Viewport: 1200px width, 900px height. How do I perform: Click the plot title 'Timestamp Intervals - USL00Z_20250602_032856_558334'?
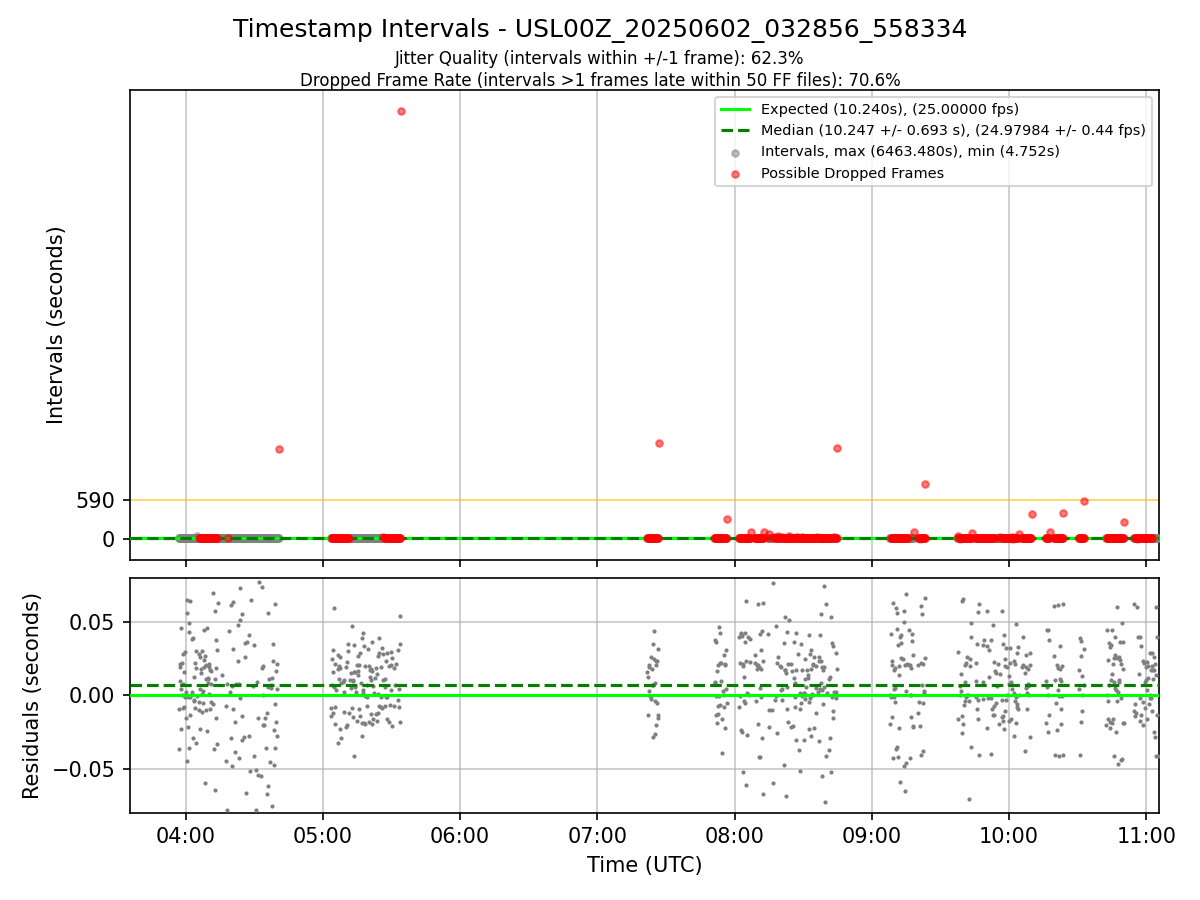point(600,29)
